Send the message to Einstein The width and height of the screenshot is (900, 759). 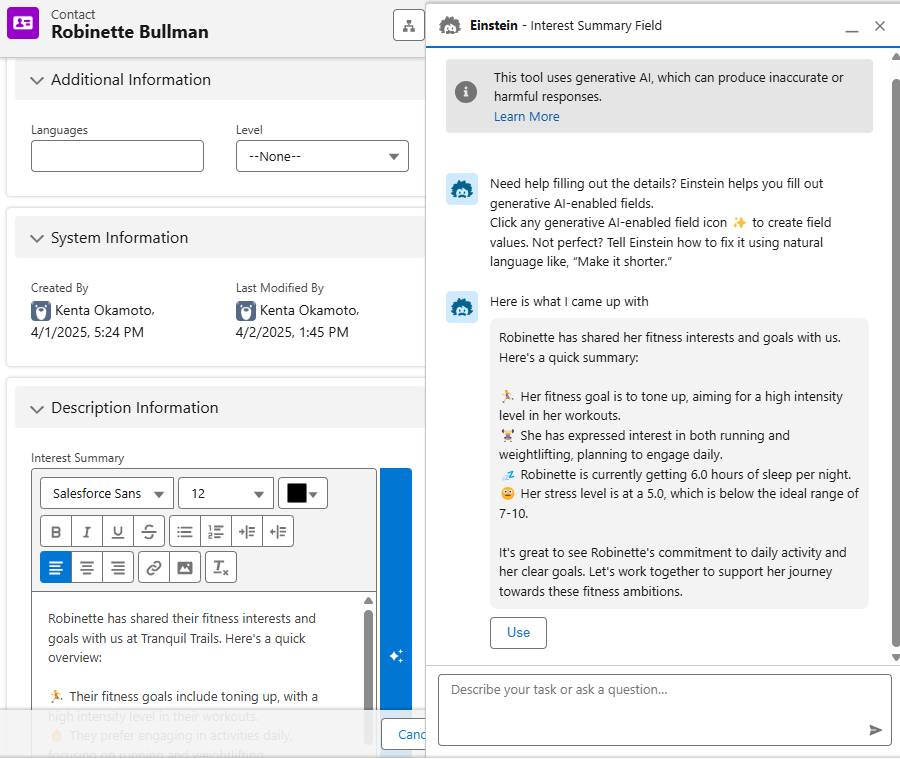[x=875, y=730]
